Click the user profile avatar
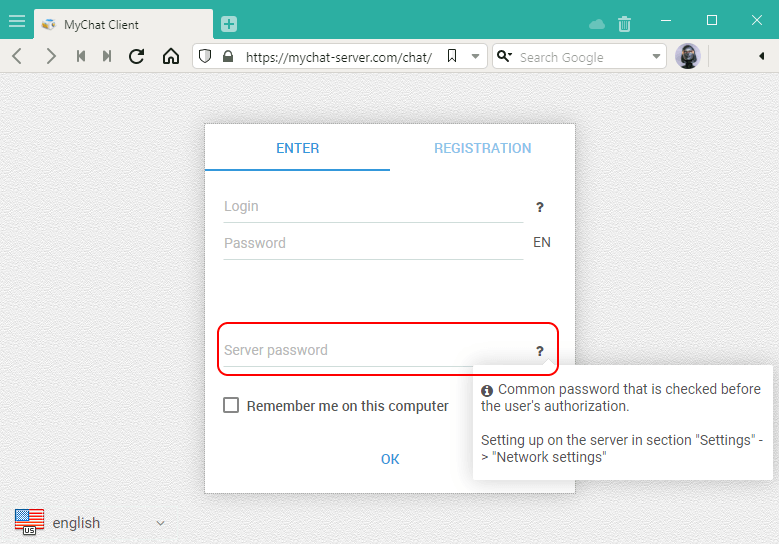The image size is (779, 544). (687, 57)
